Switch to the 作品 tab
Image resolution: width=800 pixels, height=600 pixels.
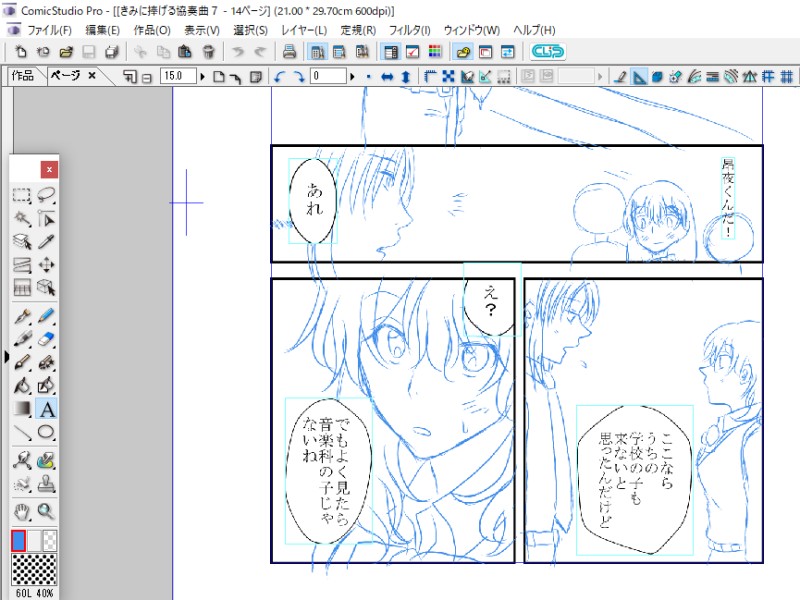[23, 76]
